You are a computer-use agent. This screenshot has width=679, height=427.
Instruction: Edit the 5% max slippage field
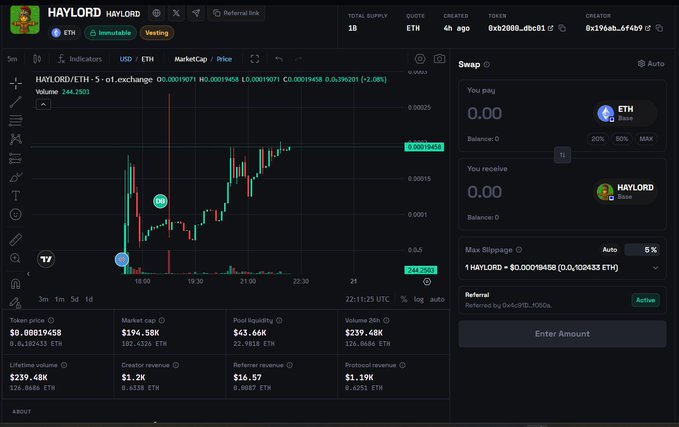[643, 250]
